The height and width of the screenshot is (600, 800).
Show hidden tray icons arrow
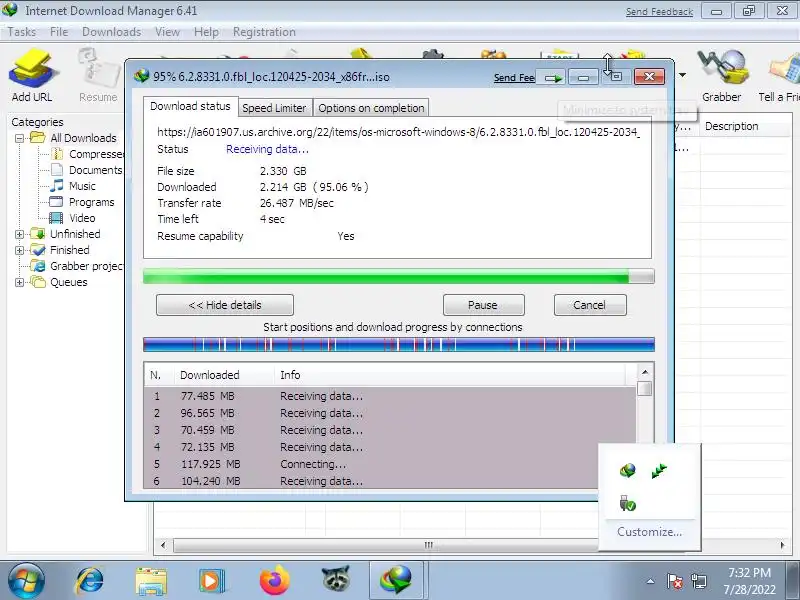click(x=651, y=581)
